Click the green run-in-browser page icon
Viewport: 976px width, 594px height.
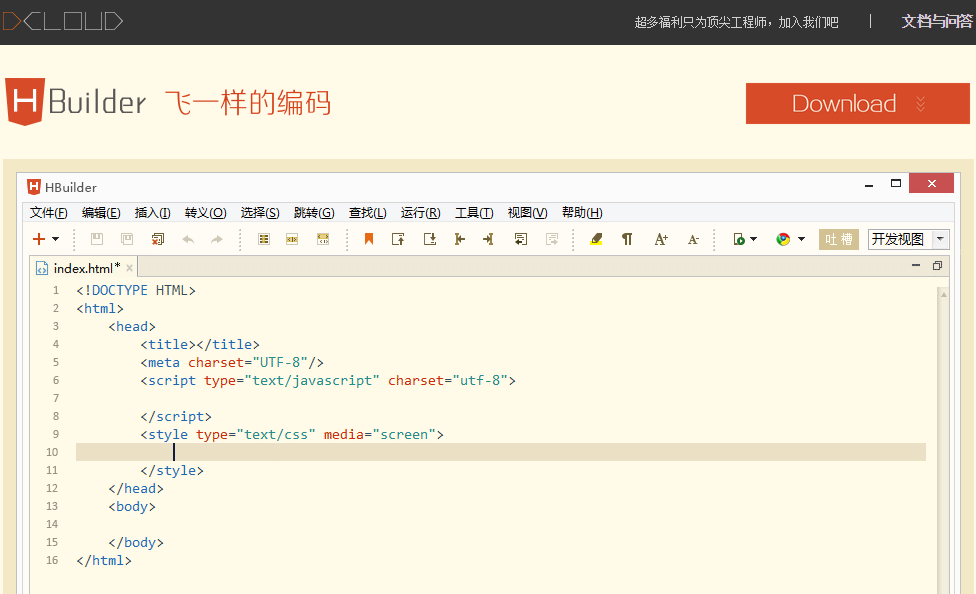tap(739, 239)
